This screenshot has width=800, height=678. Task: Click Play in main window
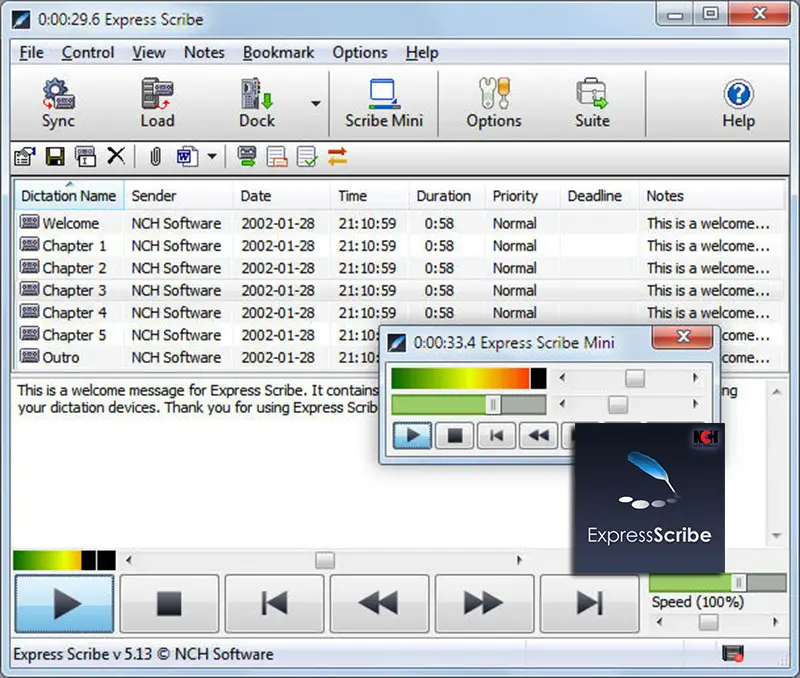click(64, 604)
